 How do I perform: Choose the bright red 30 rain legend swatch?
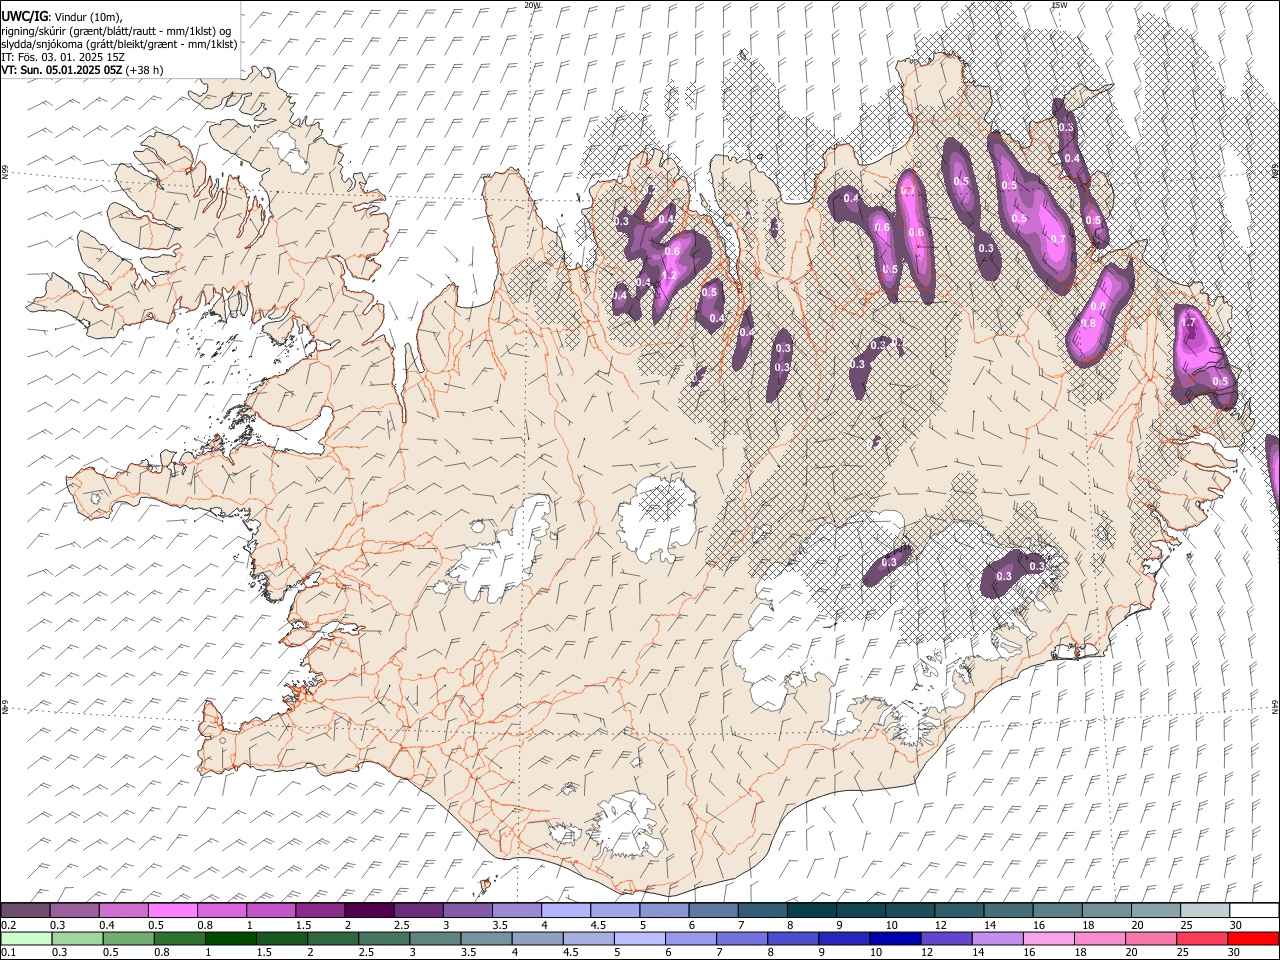pos(1253,938)
